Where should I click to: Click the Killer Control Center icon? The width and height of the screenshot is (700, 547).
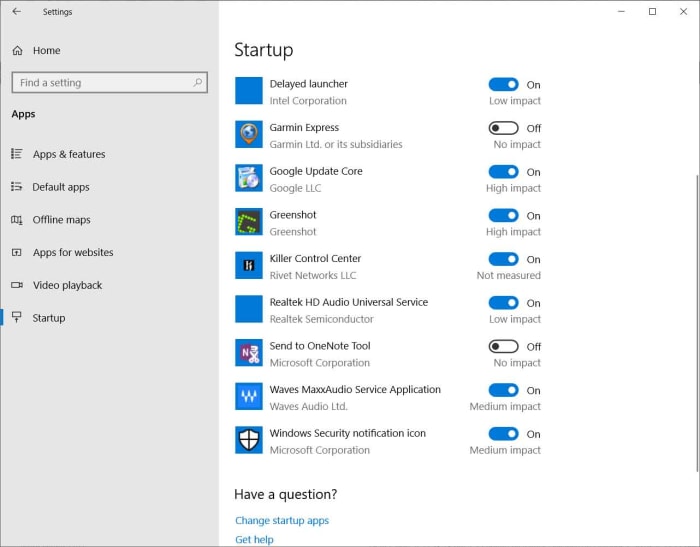click(248, 266)
